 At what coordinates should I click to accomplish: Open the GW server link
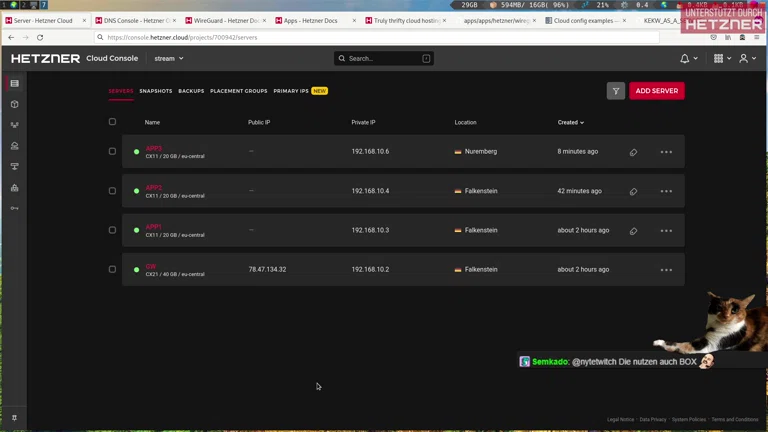150,266
